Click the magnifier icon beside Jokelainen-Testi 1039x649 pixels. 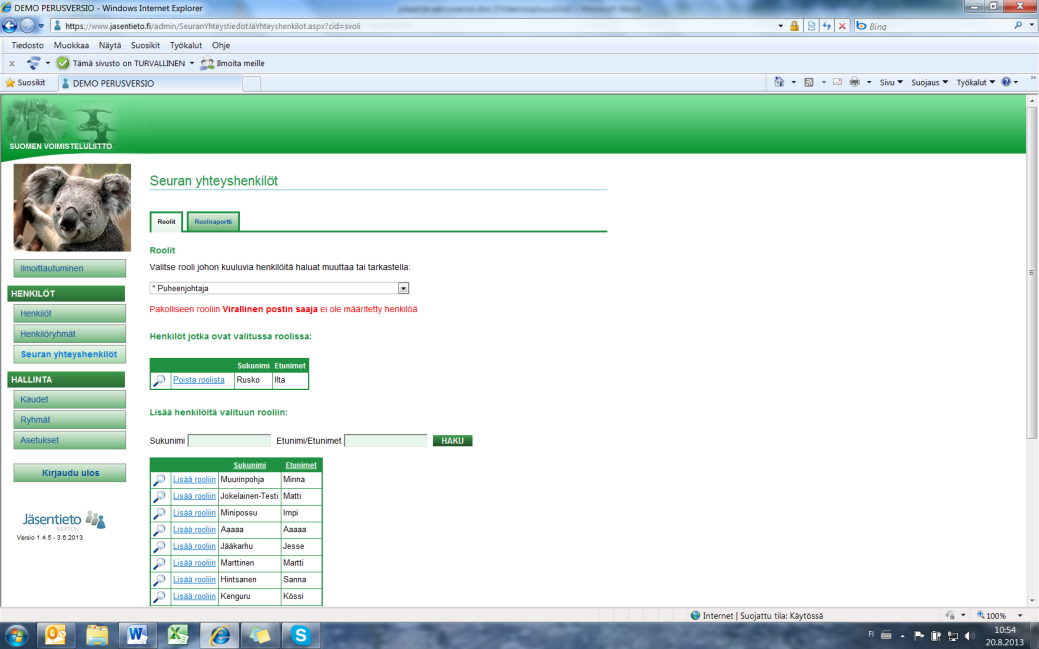tap(159, 497)
